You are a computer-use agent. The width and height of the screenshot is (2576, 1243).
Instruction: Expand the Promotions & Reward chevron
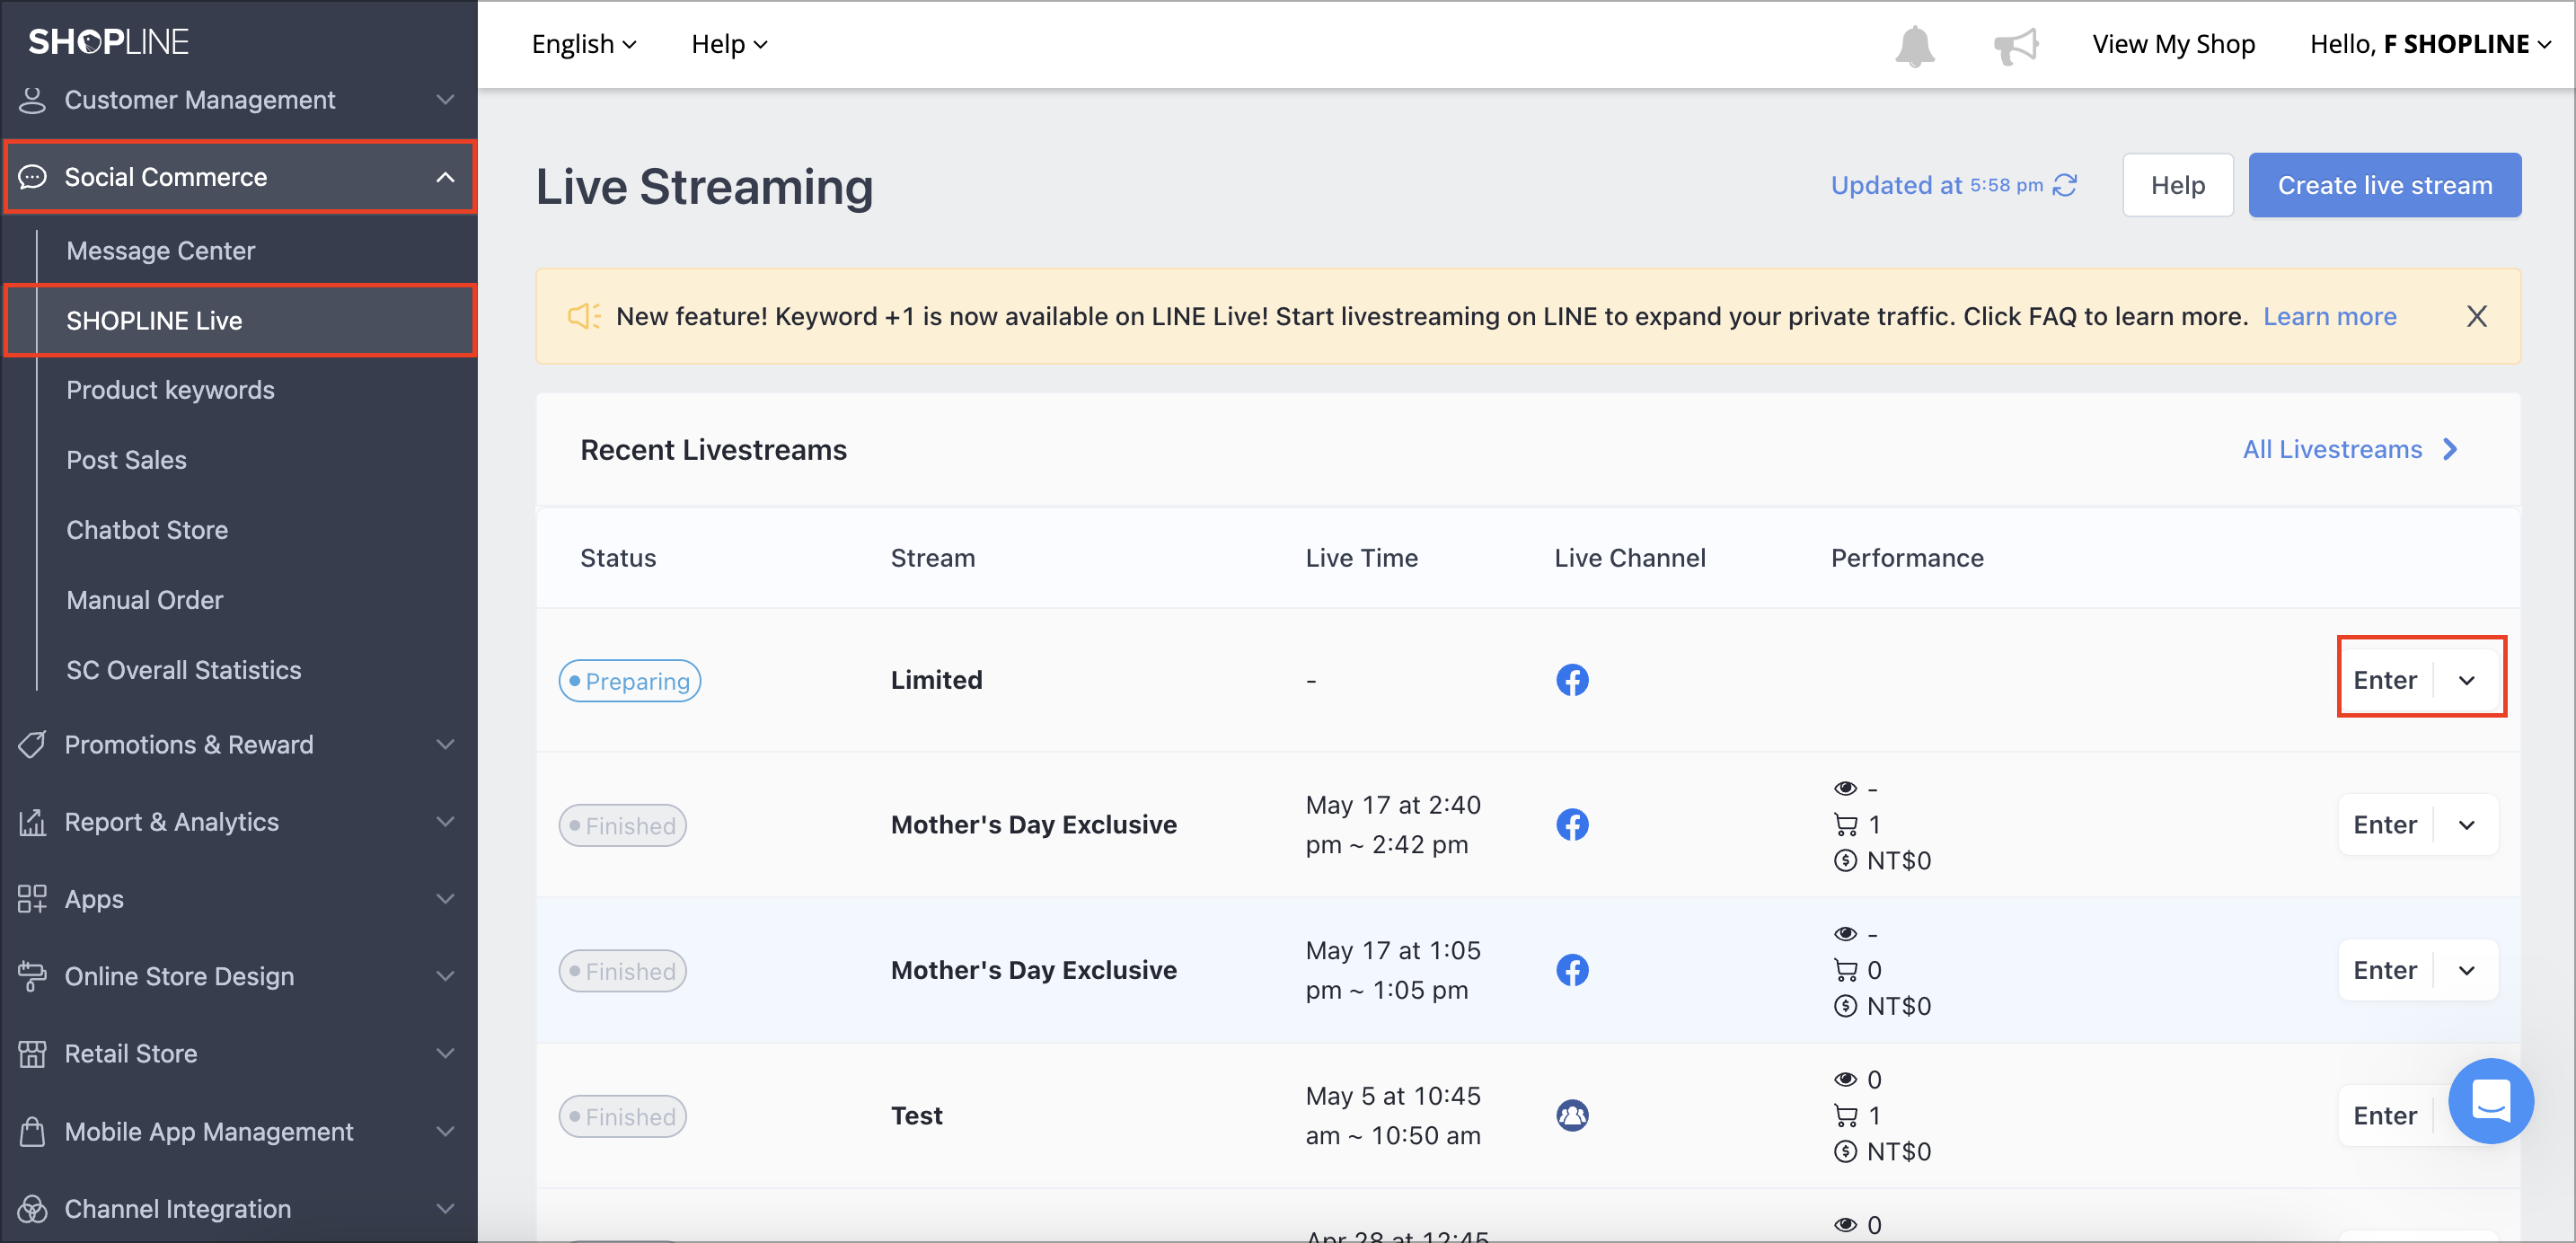[445, 745]
